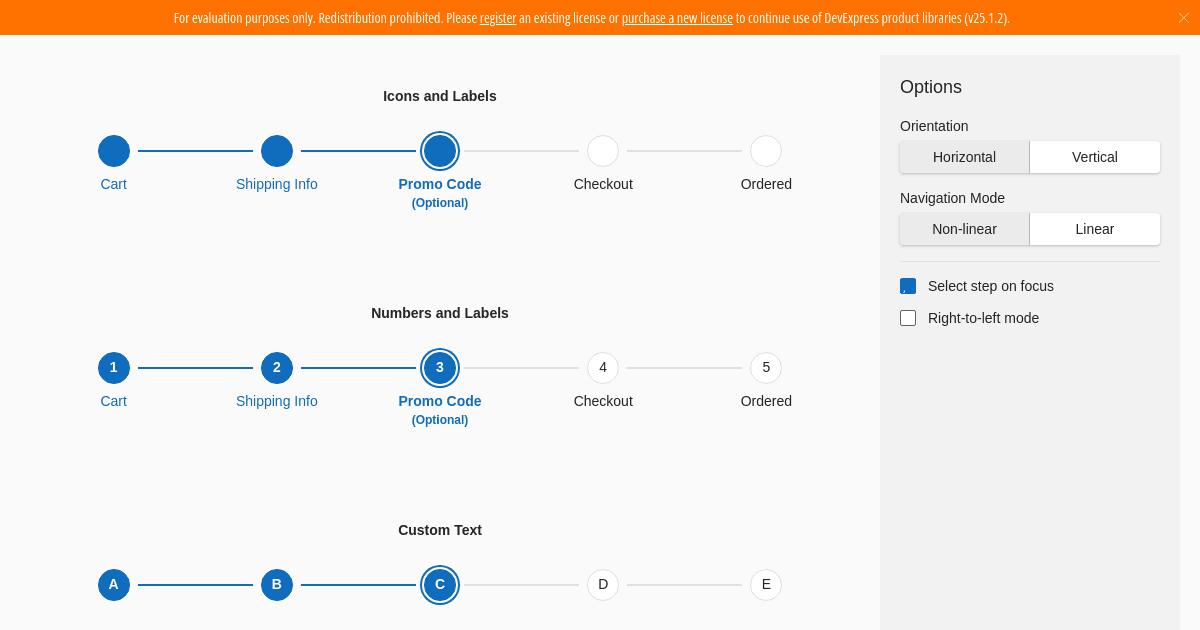Select numbered step 2 circle

[x=277, y=368]
